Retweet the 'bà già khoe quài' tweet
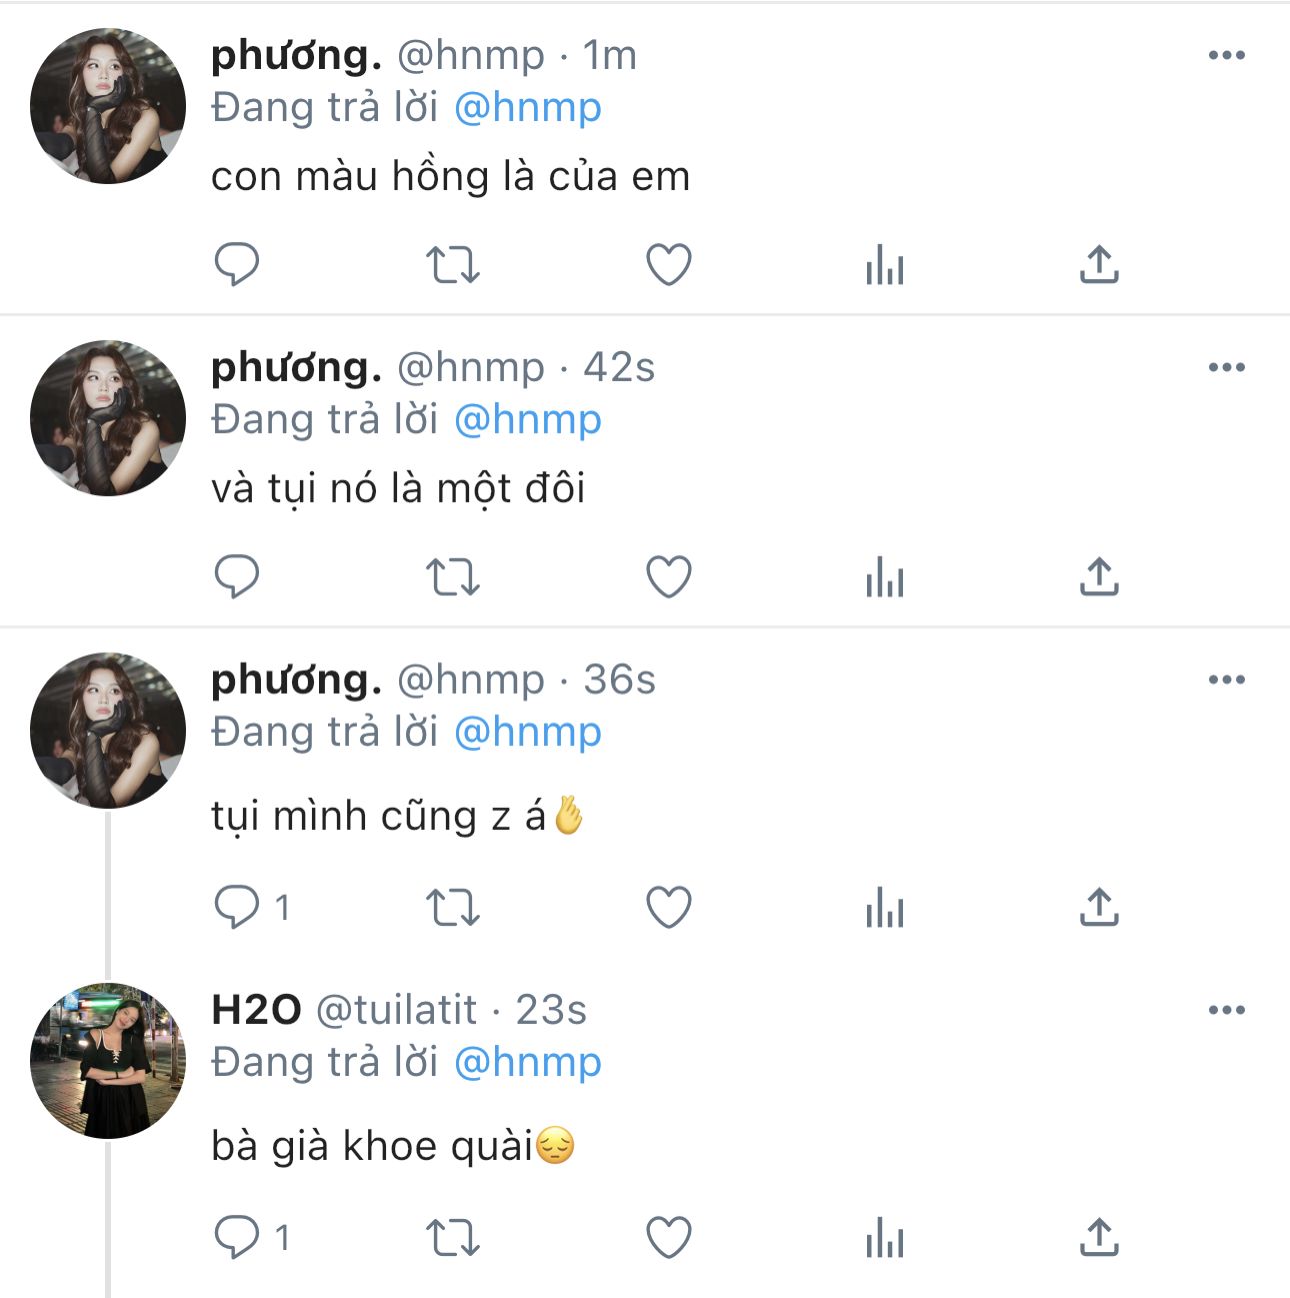1290x1298 pixels. tap(453, 1238)
